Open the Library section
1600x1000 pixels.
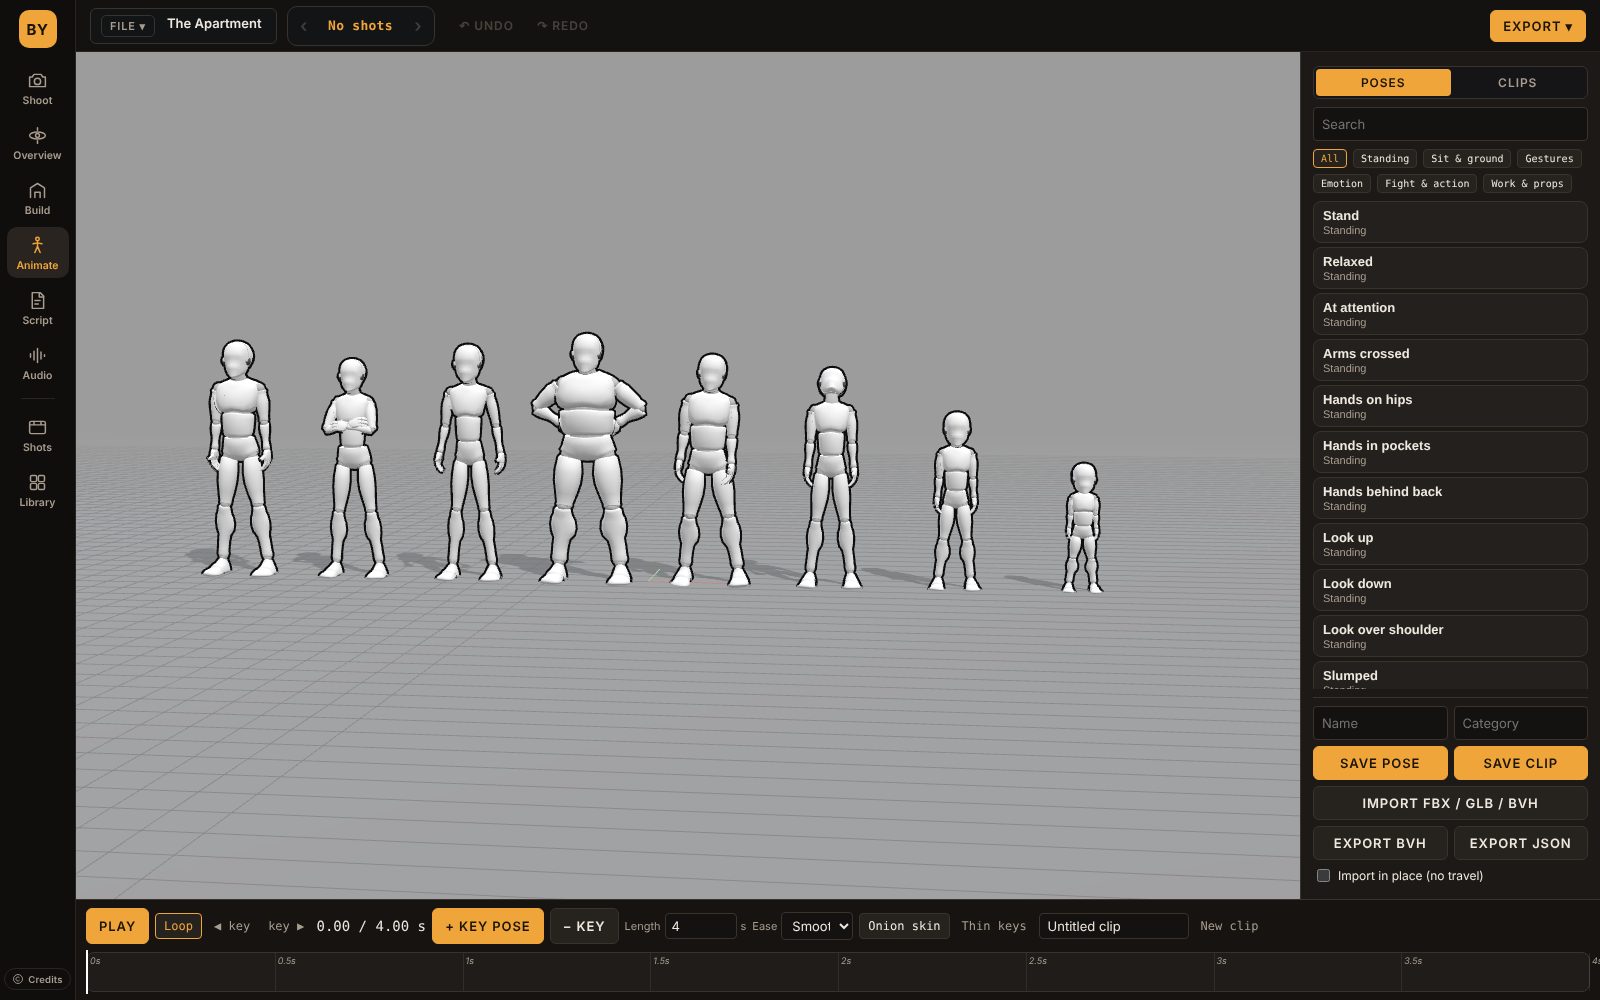37,490
